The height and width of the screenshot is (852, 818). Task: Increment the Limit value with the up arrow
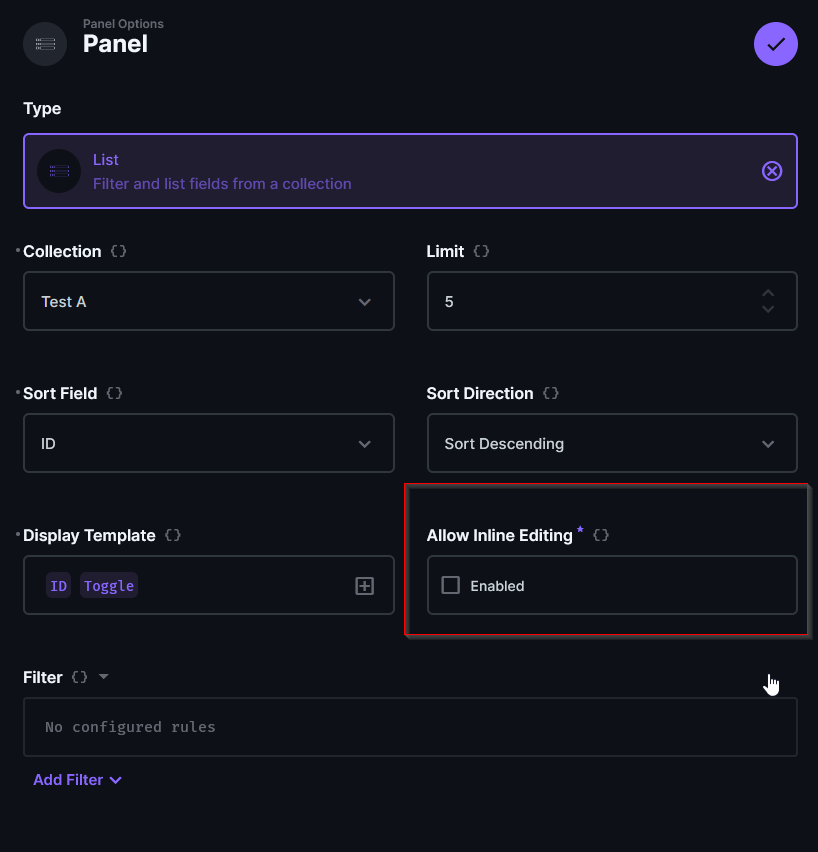(x=768, y=293)
